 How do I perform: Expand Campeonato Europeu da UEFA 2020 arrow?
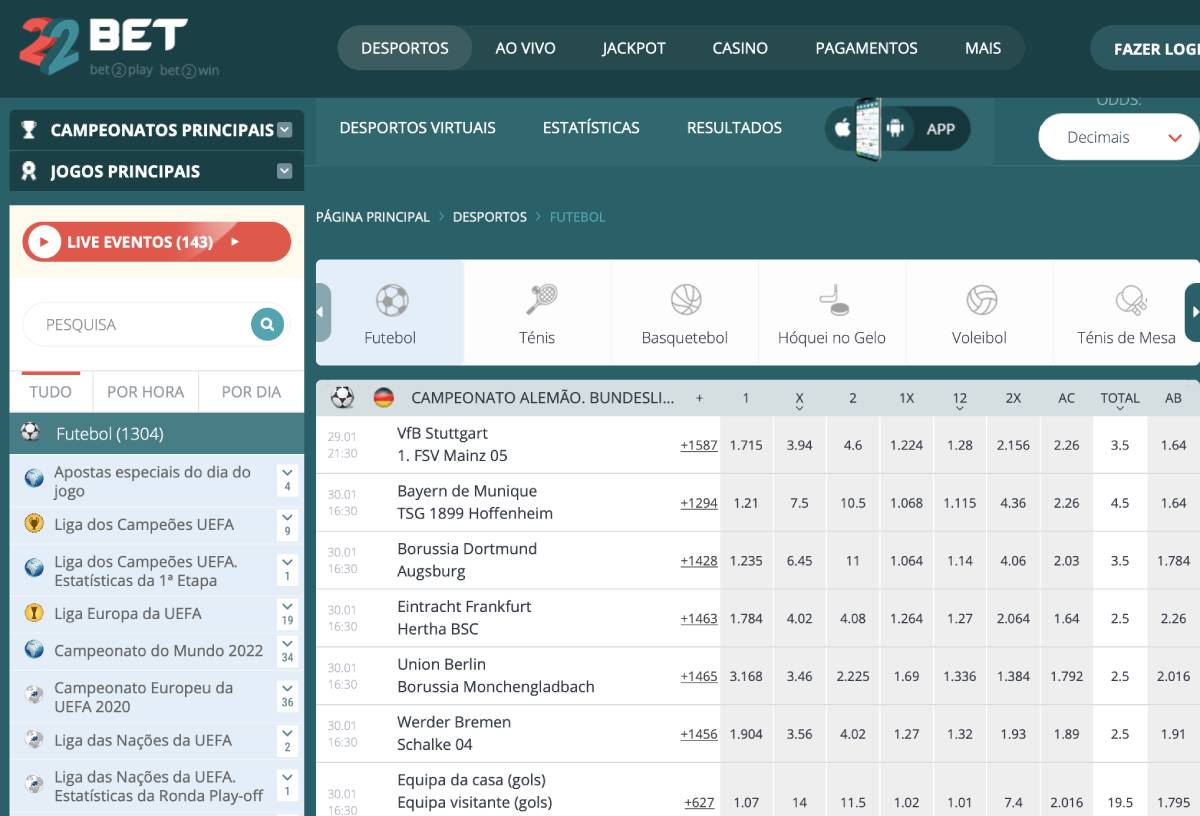click(288, 695)
